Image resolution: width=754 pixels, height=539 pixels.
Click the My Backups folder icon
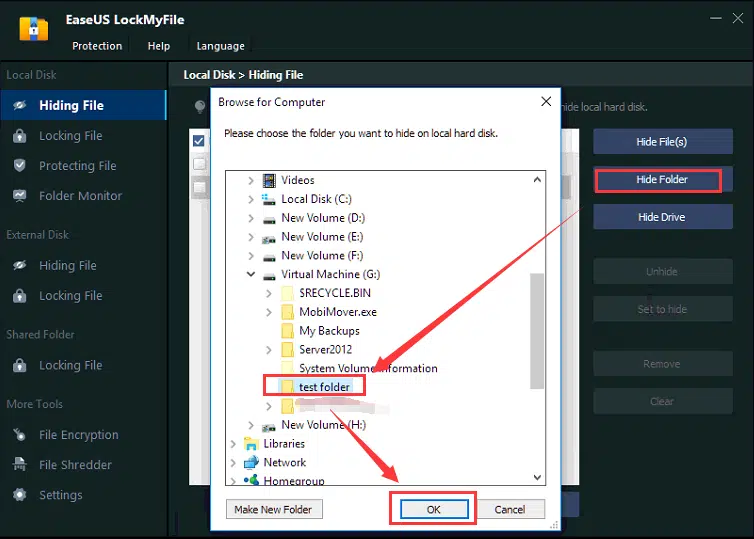coord(287,331)
